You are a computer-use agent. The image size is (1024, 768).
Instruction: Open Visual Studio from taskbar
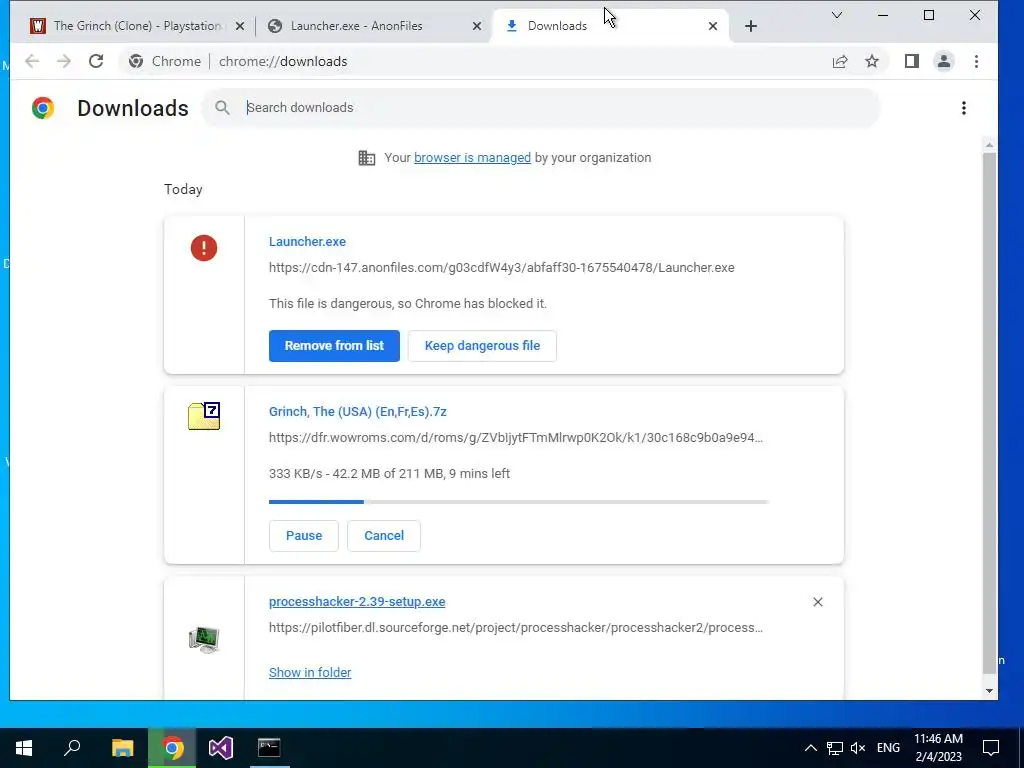221,748
